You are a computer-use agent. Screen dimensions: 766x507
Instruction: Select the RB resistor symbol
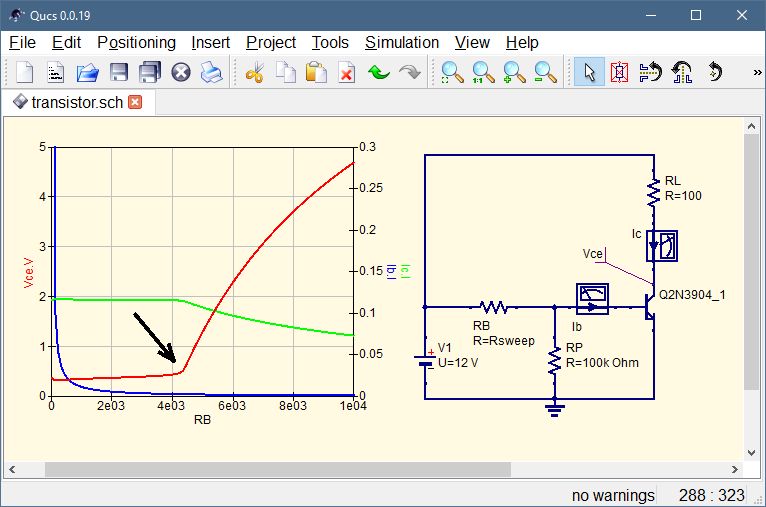click(493, 307)
